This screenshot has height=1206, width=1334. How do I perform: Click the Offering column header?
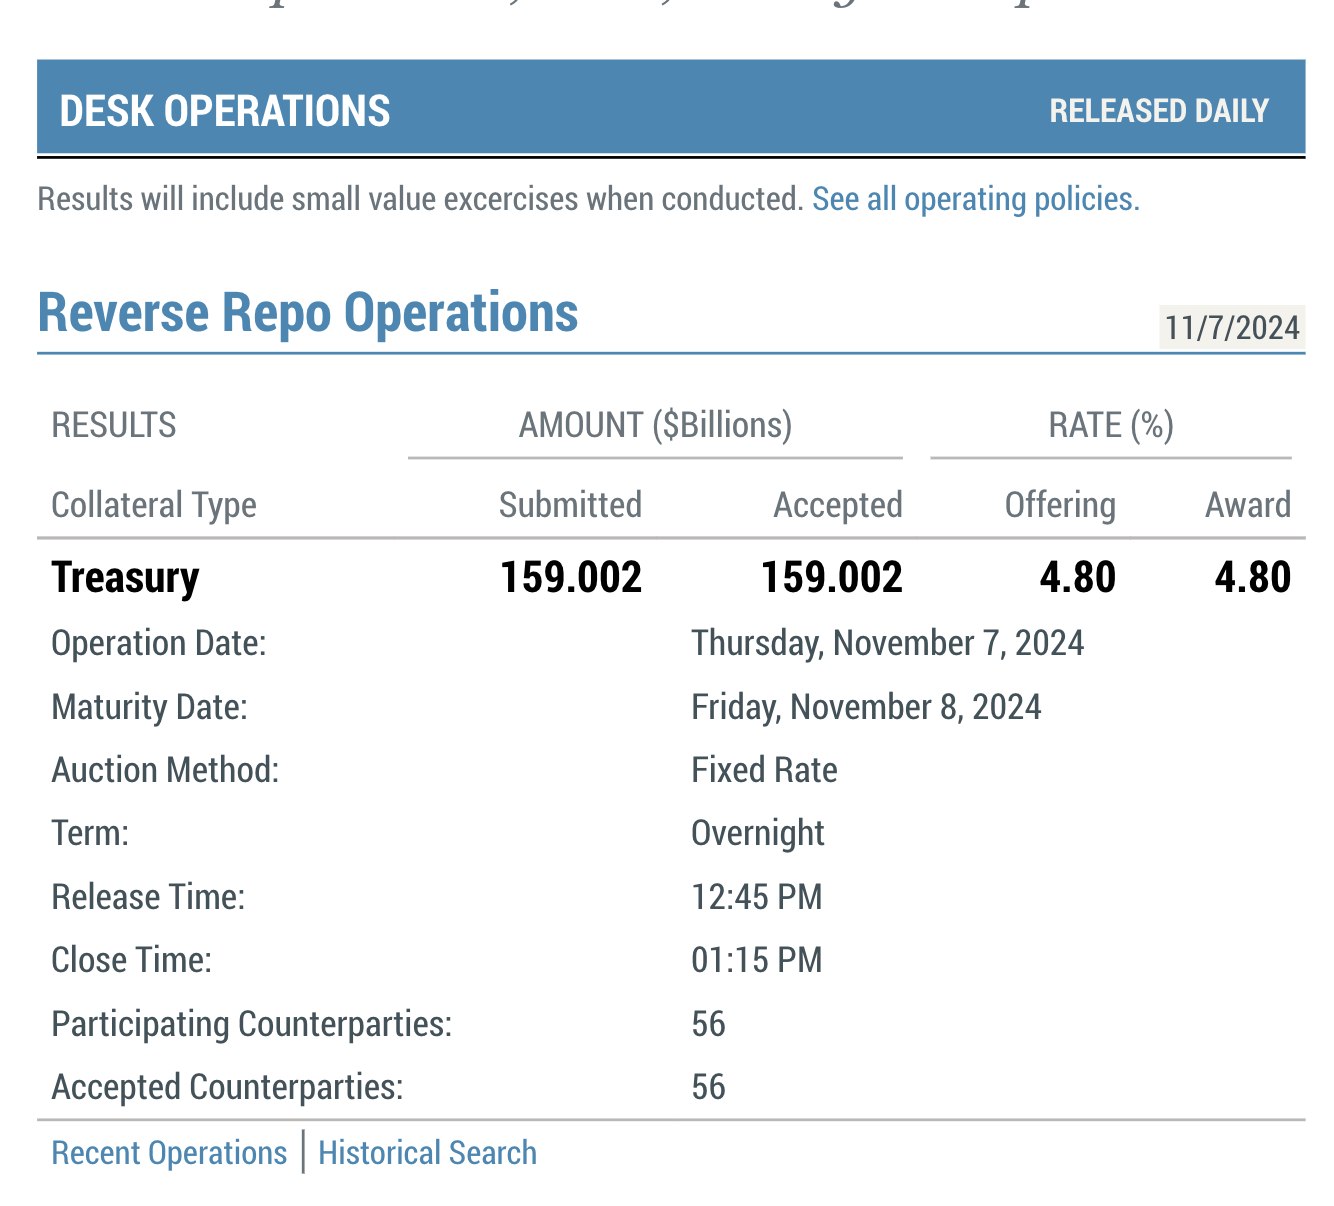tap(1059, 505)
